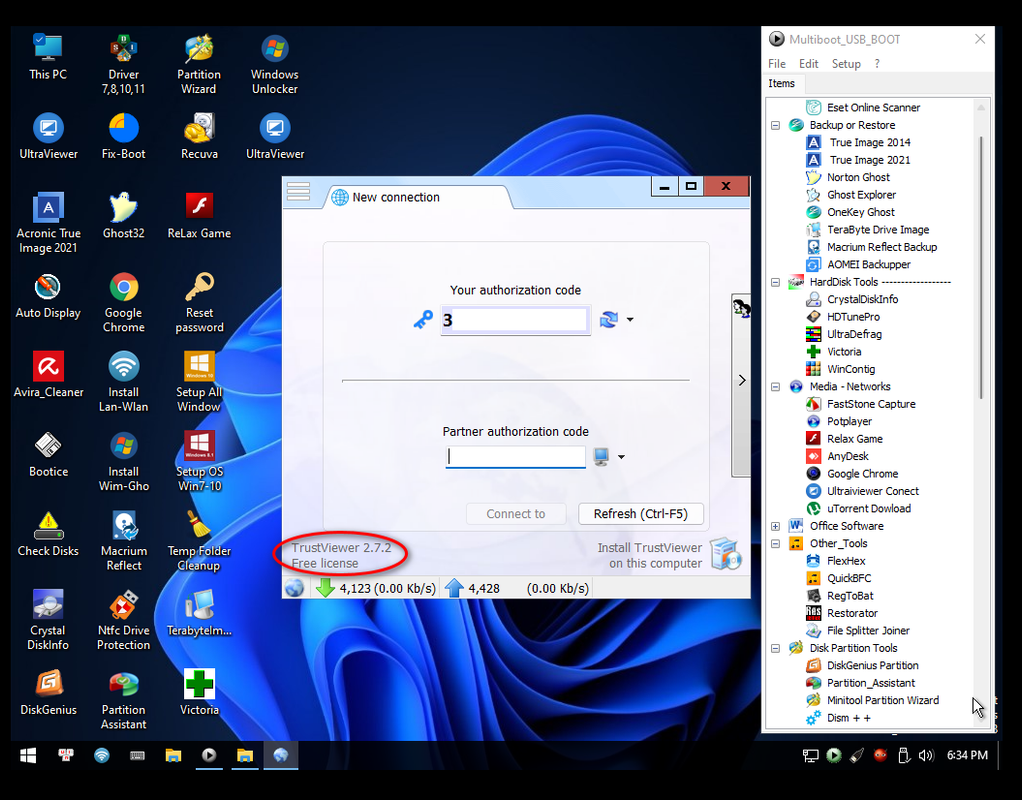Click the TrustViewer globe status icon
1022x800 pixels.
click(x=295, y=588)
